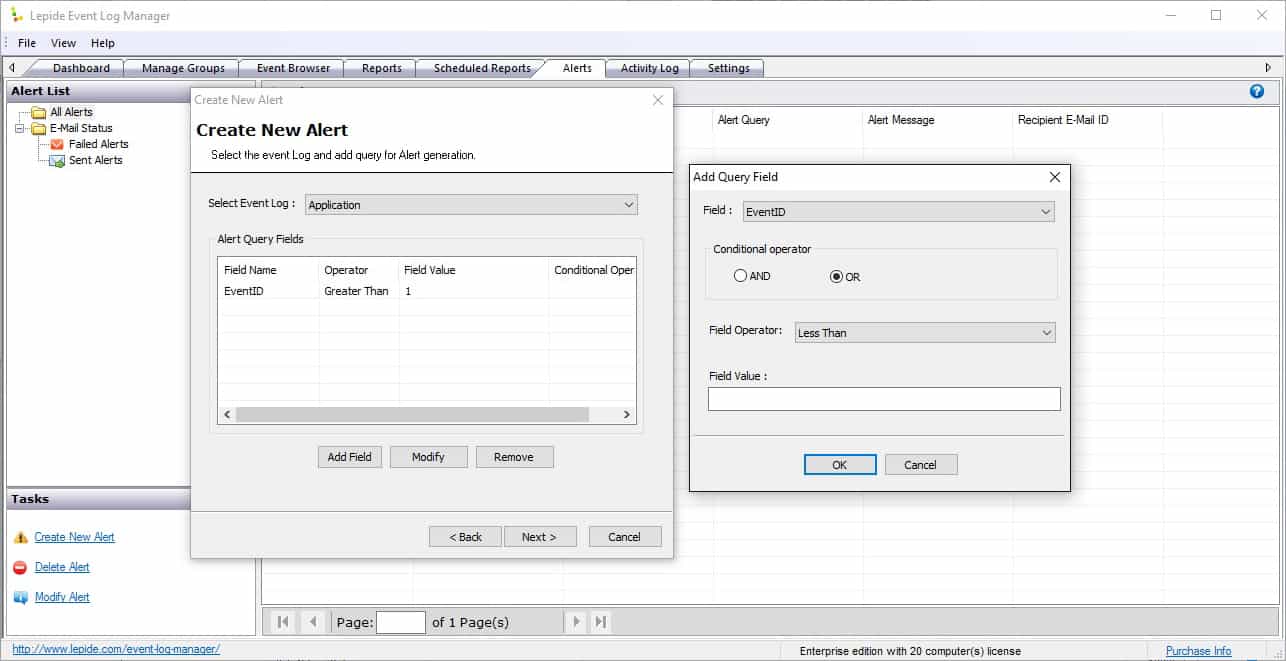Click the Sent Alerts envelope icon
The image size is (1286, 661).
[x=58, y=160]
